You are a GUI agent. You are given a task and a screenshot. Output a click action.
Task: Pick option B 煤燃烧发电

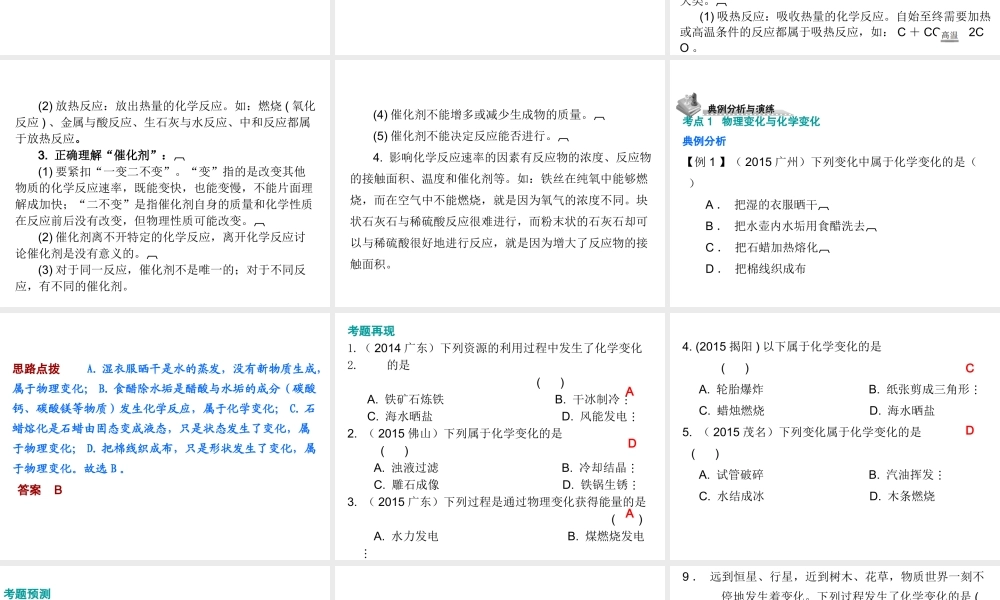pos(605,536)
